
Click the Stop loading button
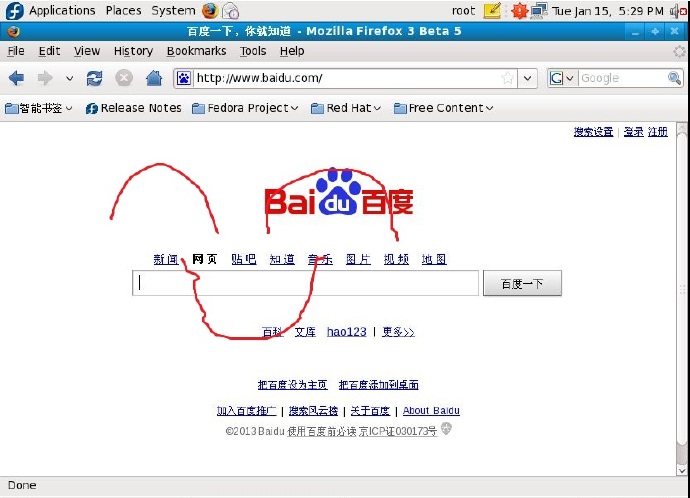pos(124,78)
